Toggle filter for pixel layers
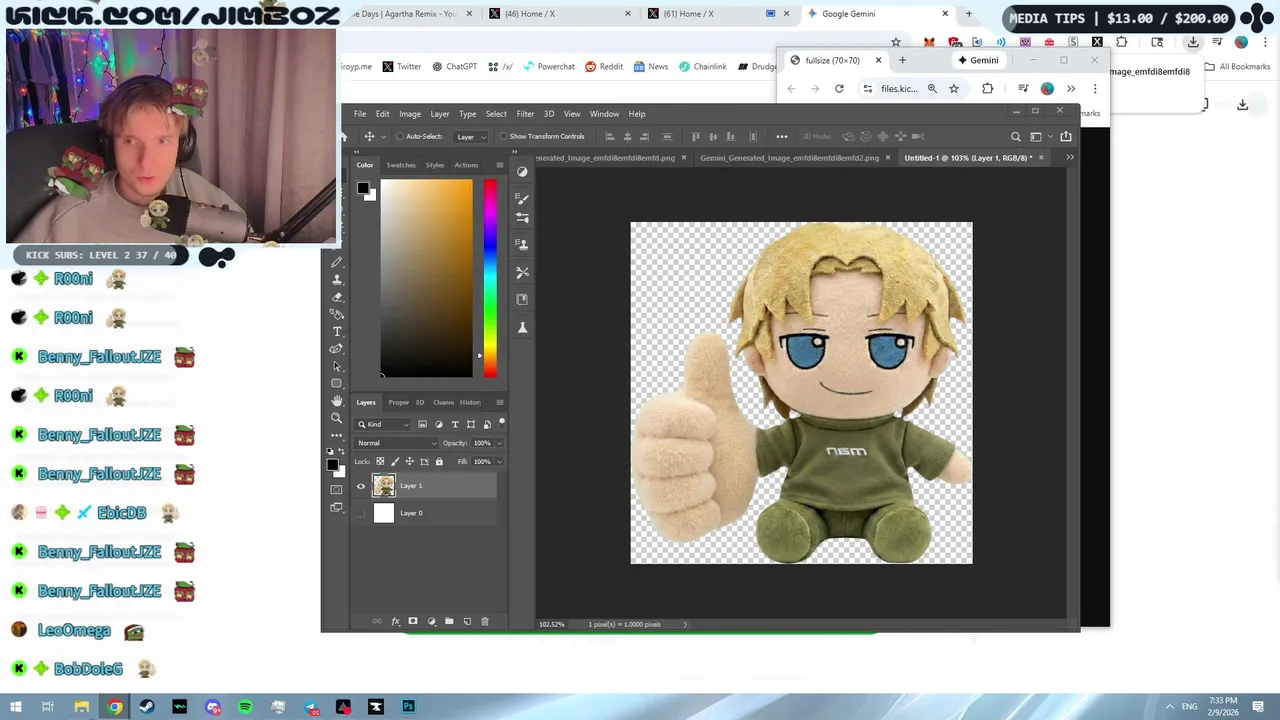Viewport: 1280px width, 720px height. 422,425
